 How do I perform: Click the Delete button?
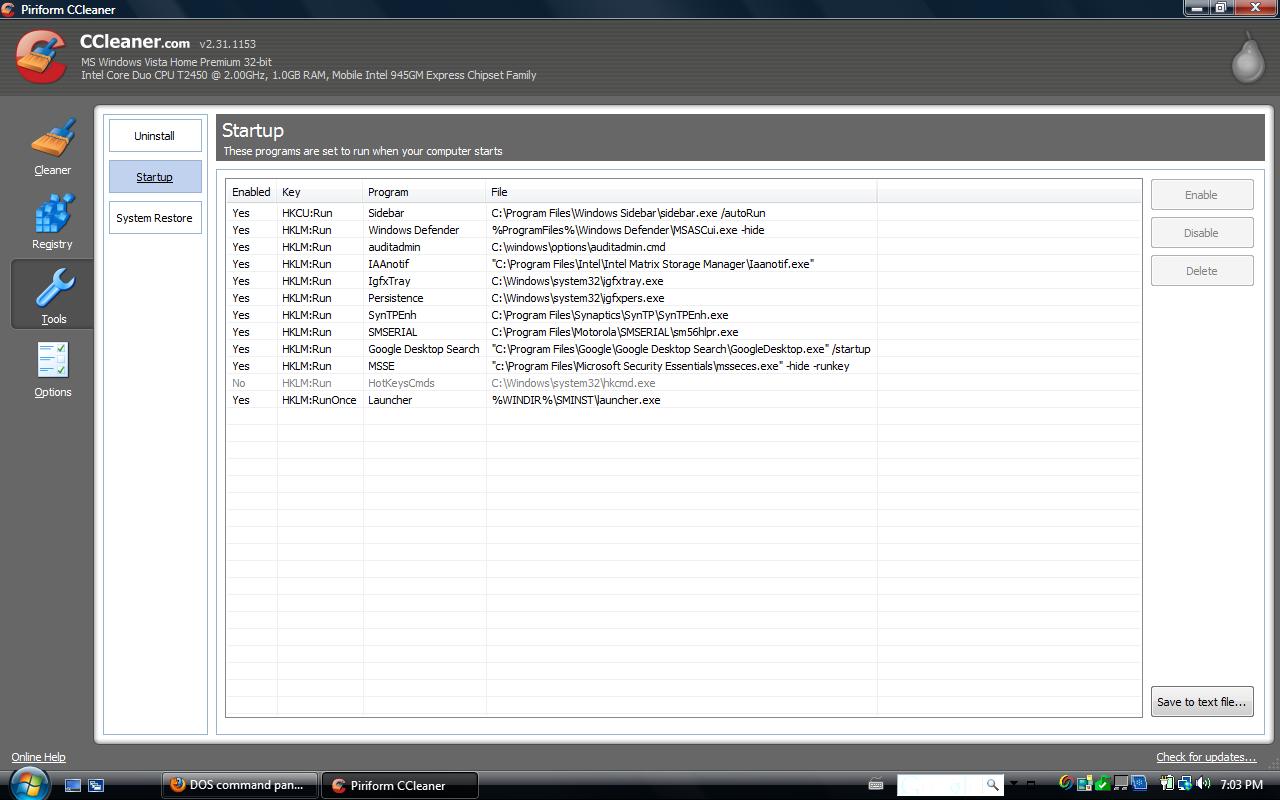tap(1201, 271)
